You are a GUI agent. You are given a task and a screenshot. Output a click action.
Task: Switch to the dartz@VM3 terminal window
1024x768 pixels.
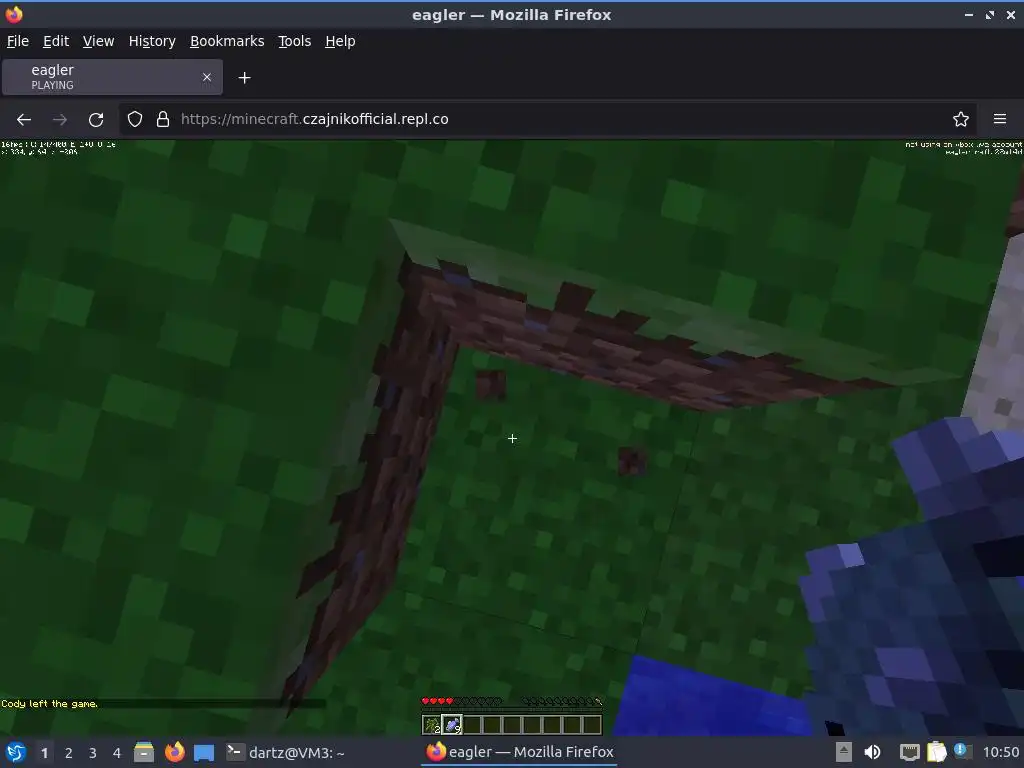(285, 752)
